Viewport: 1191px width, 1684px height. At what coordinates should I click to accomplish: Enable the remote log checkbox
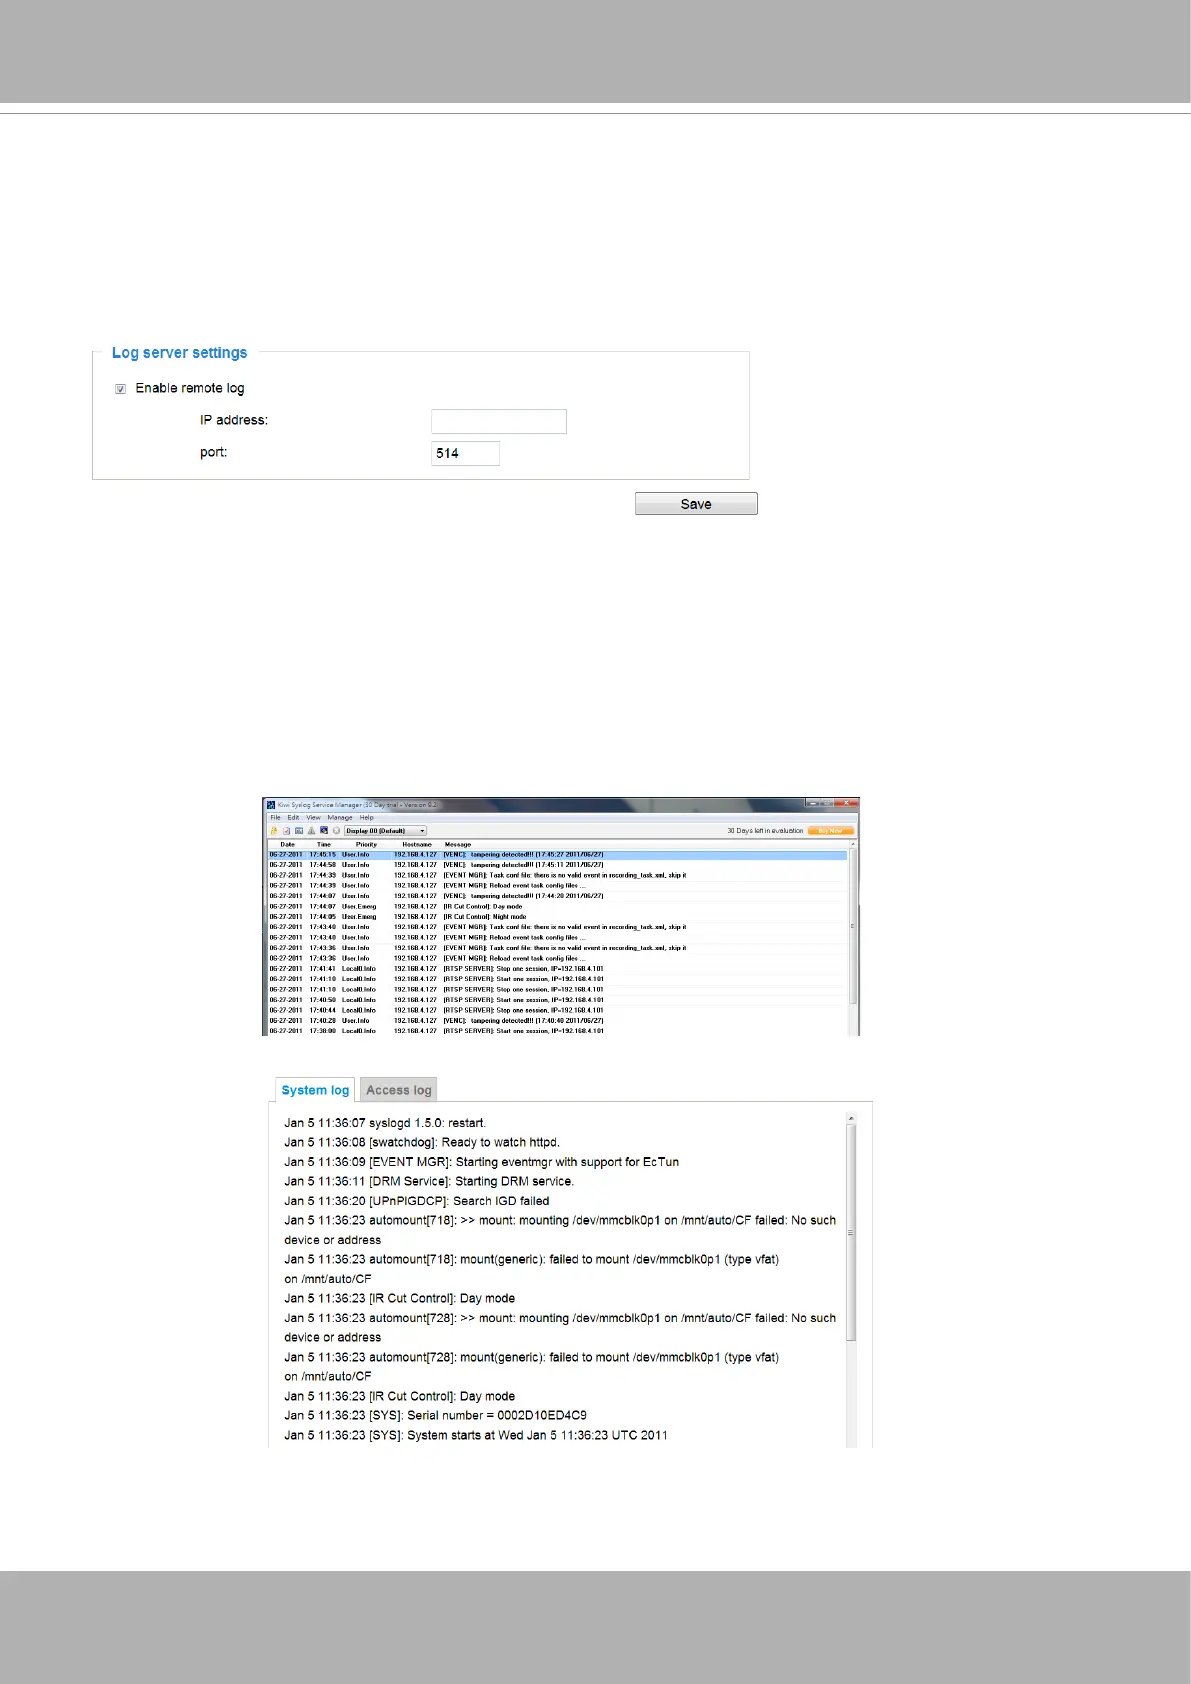point(120,389)
